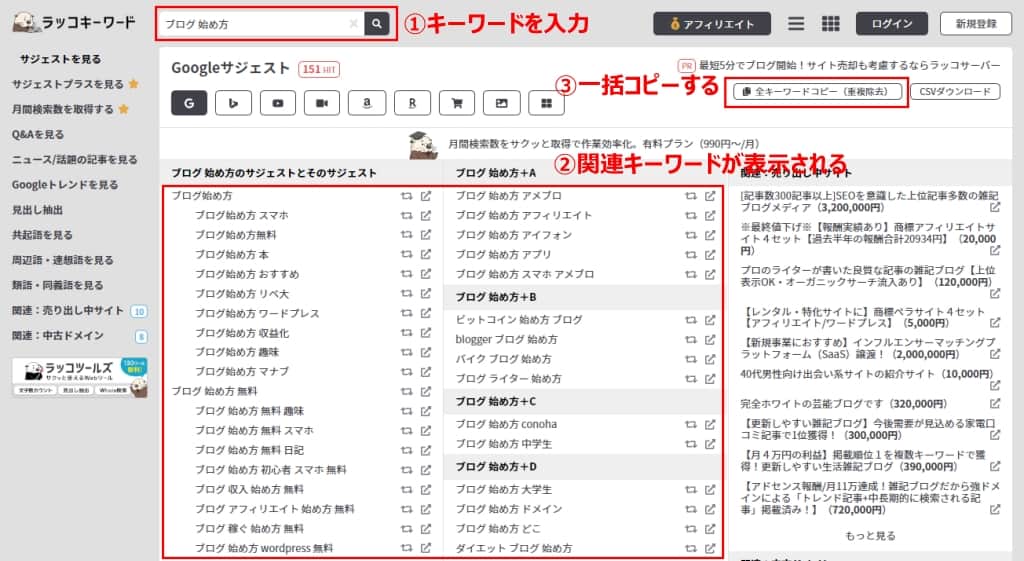The height and width of the screenshot is (561, 1024).
Task: Open ニュース/話題の記事を見る in sidebar
Action: [x=74, y=159]
